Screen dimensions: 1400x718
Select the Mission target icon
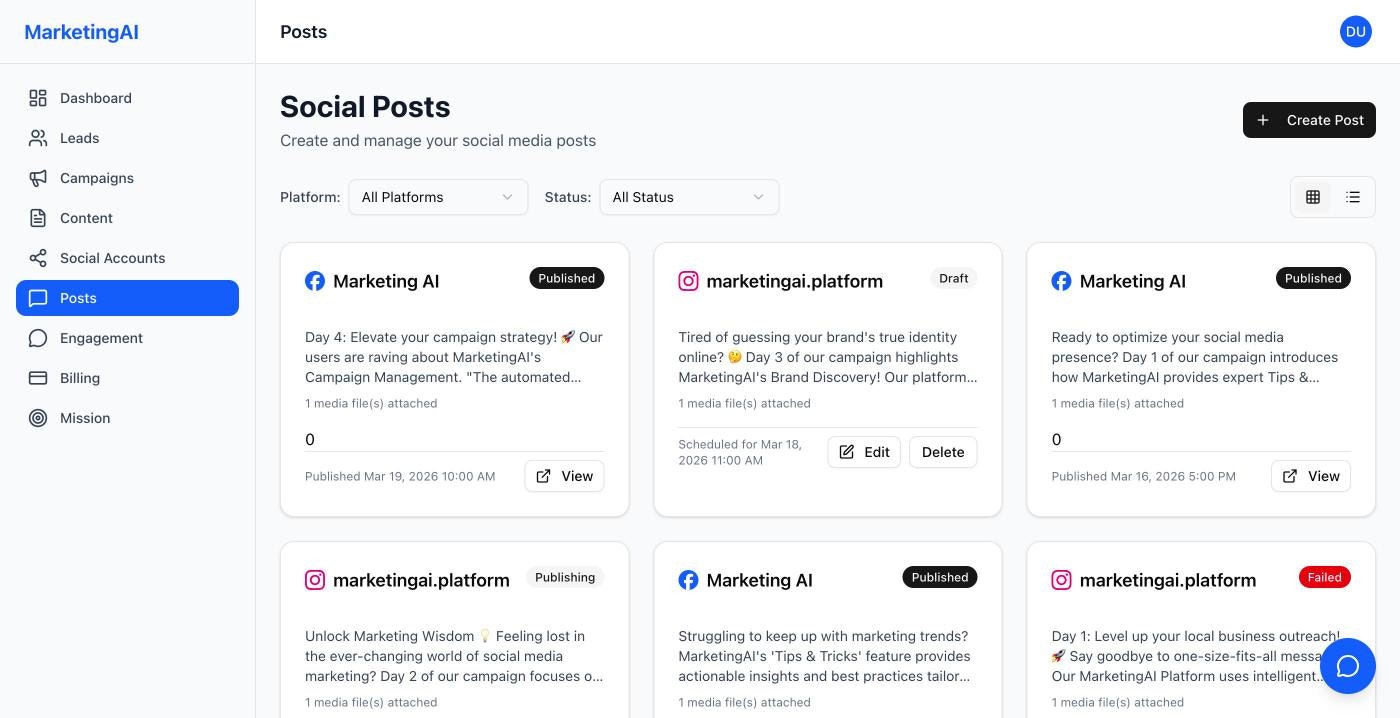tap(38, 418)
